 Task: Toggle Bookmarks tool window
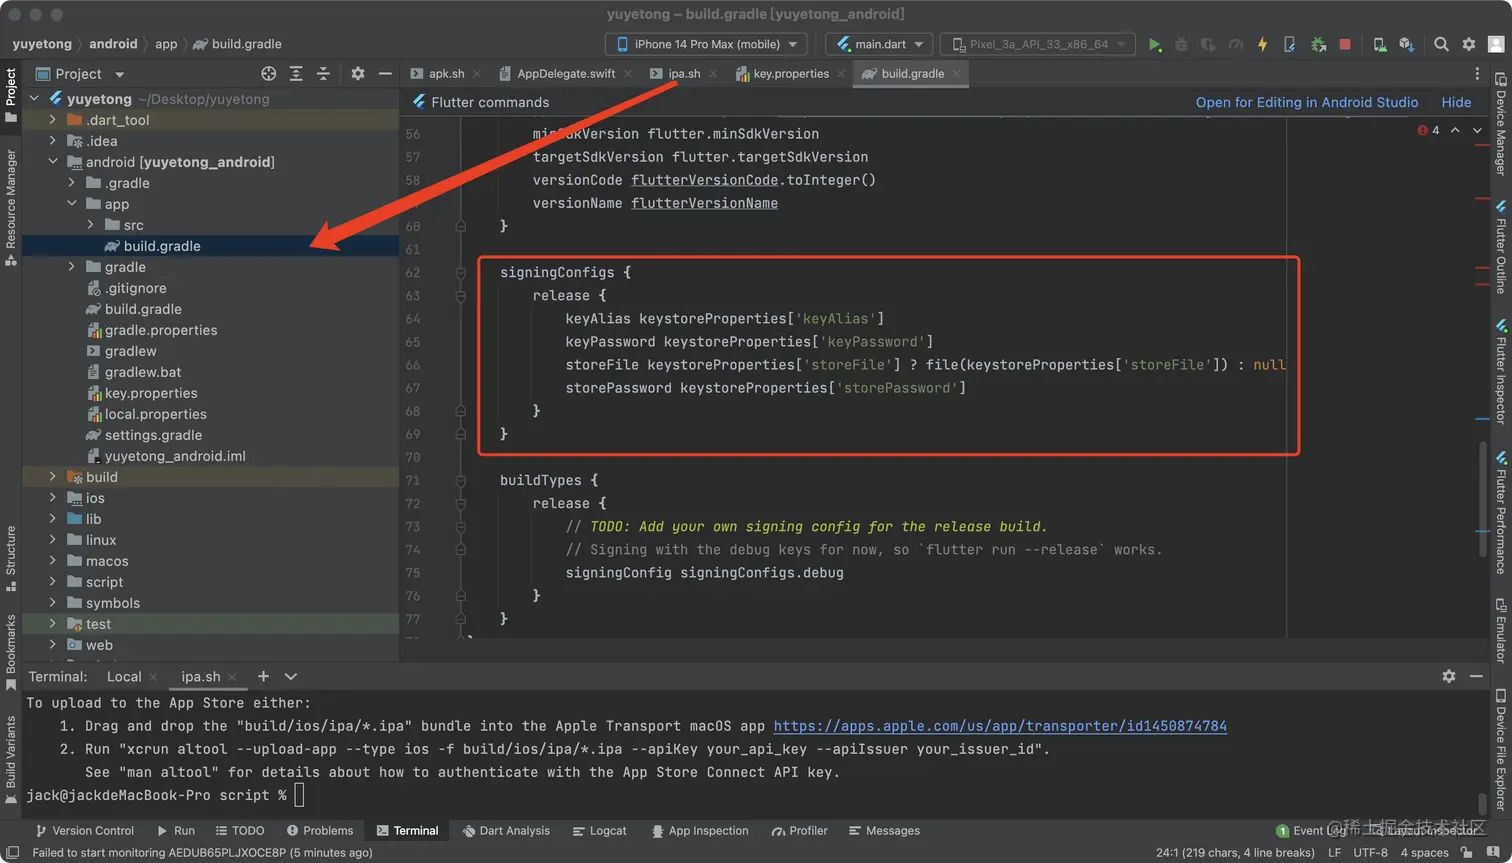coord(11,652)
